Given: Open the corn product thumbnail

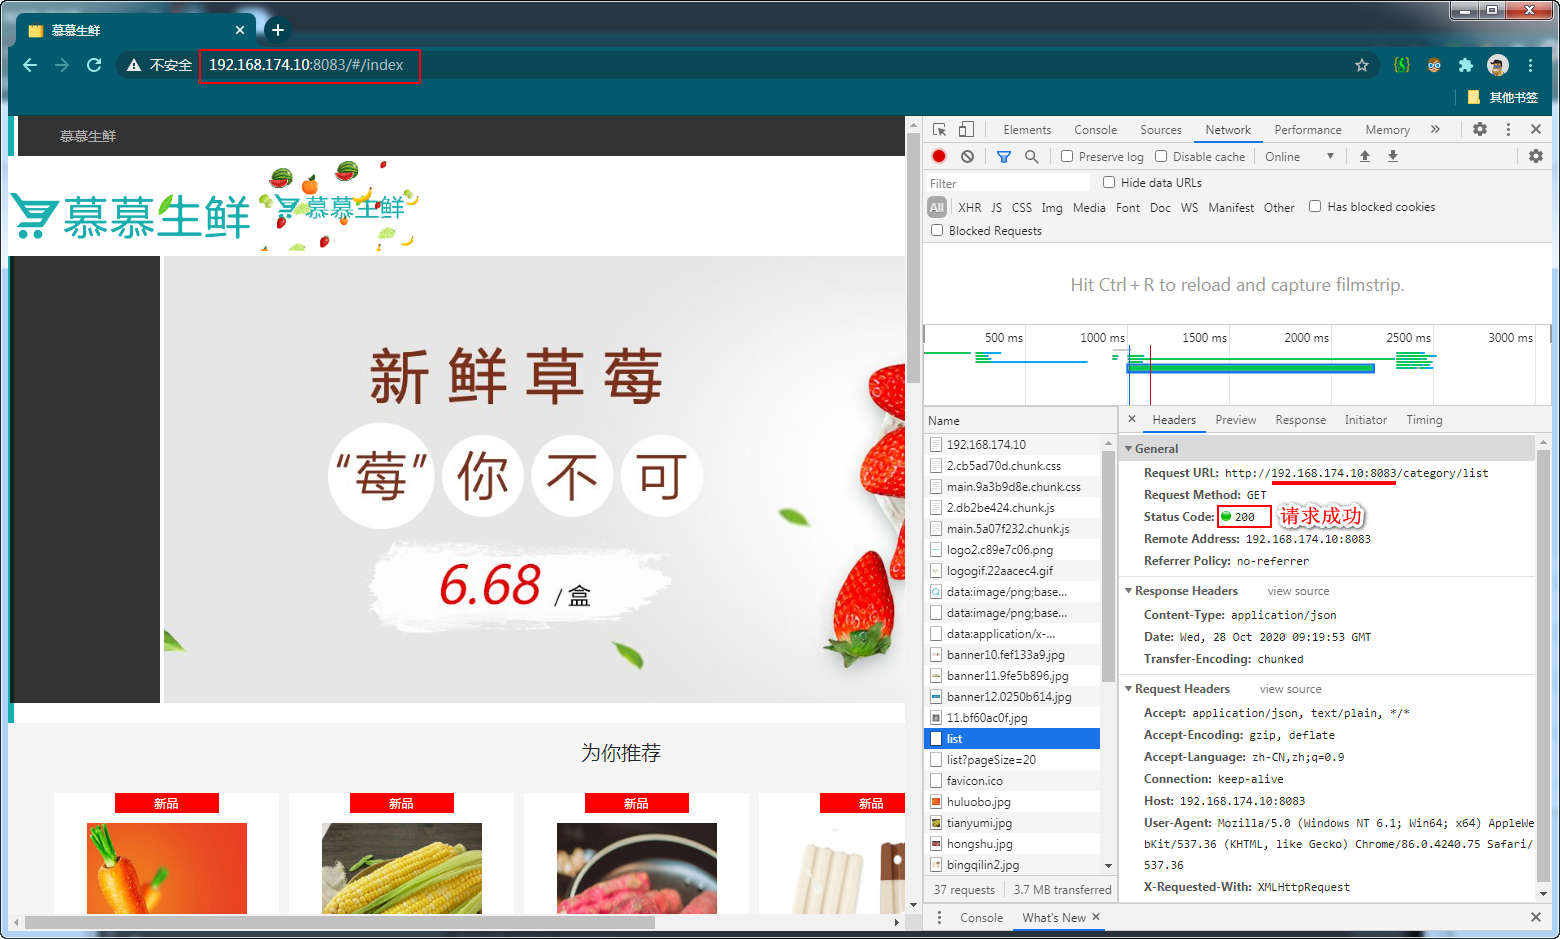Looking at the screenshot, I should pyautogui.click(x=402, y=868).
